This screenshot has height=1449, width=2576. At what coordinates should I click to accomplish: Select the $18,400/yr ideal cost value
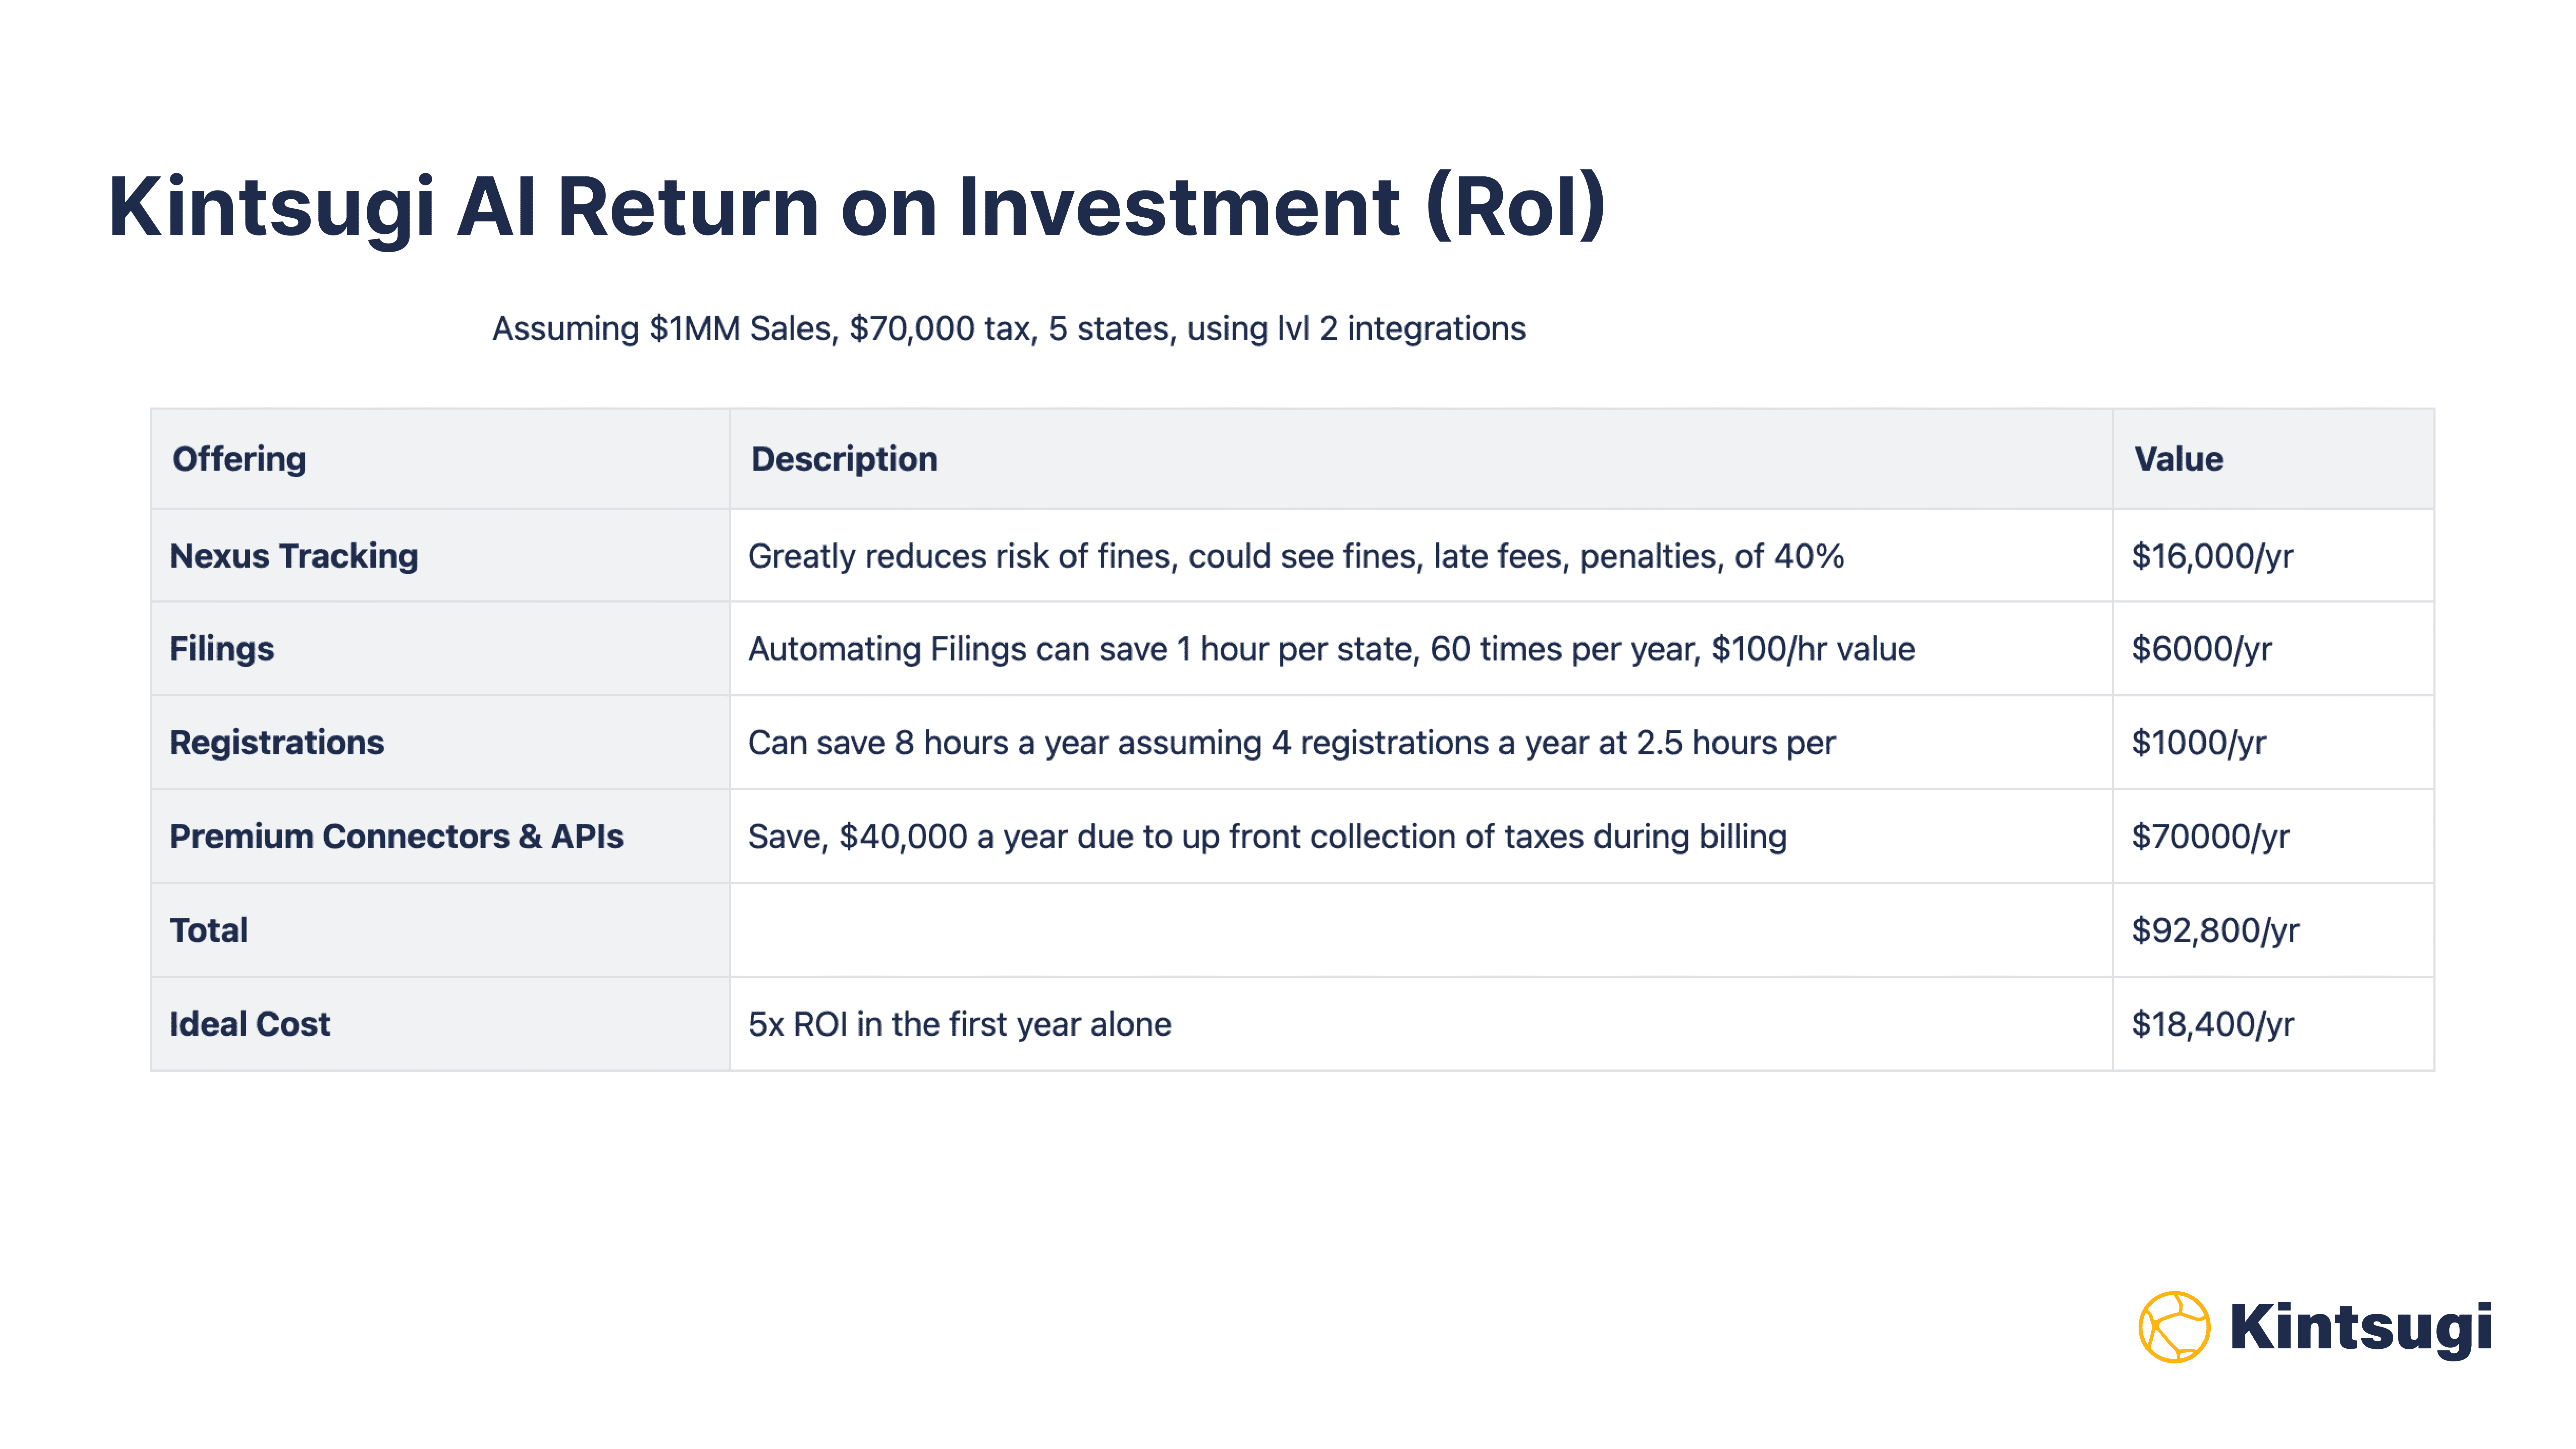tap(2212, 1024)
